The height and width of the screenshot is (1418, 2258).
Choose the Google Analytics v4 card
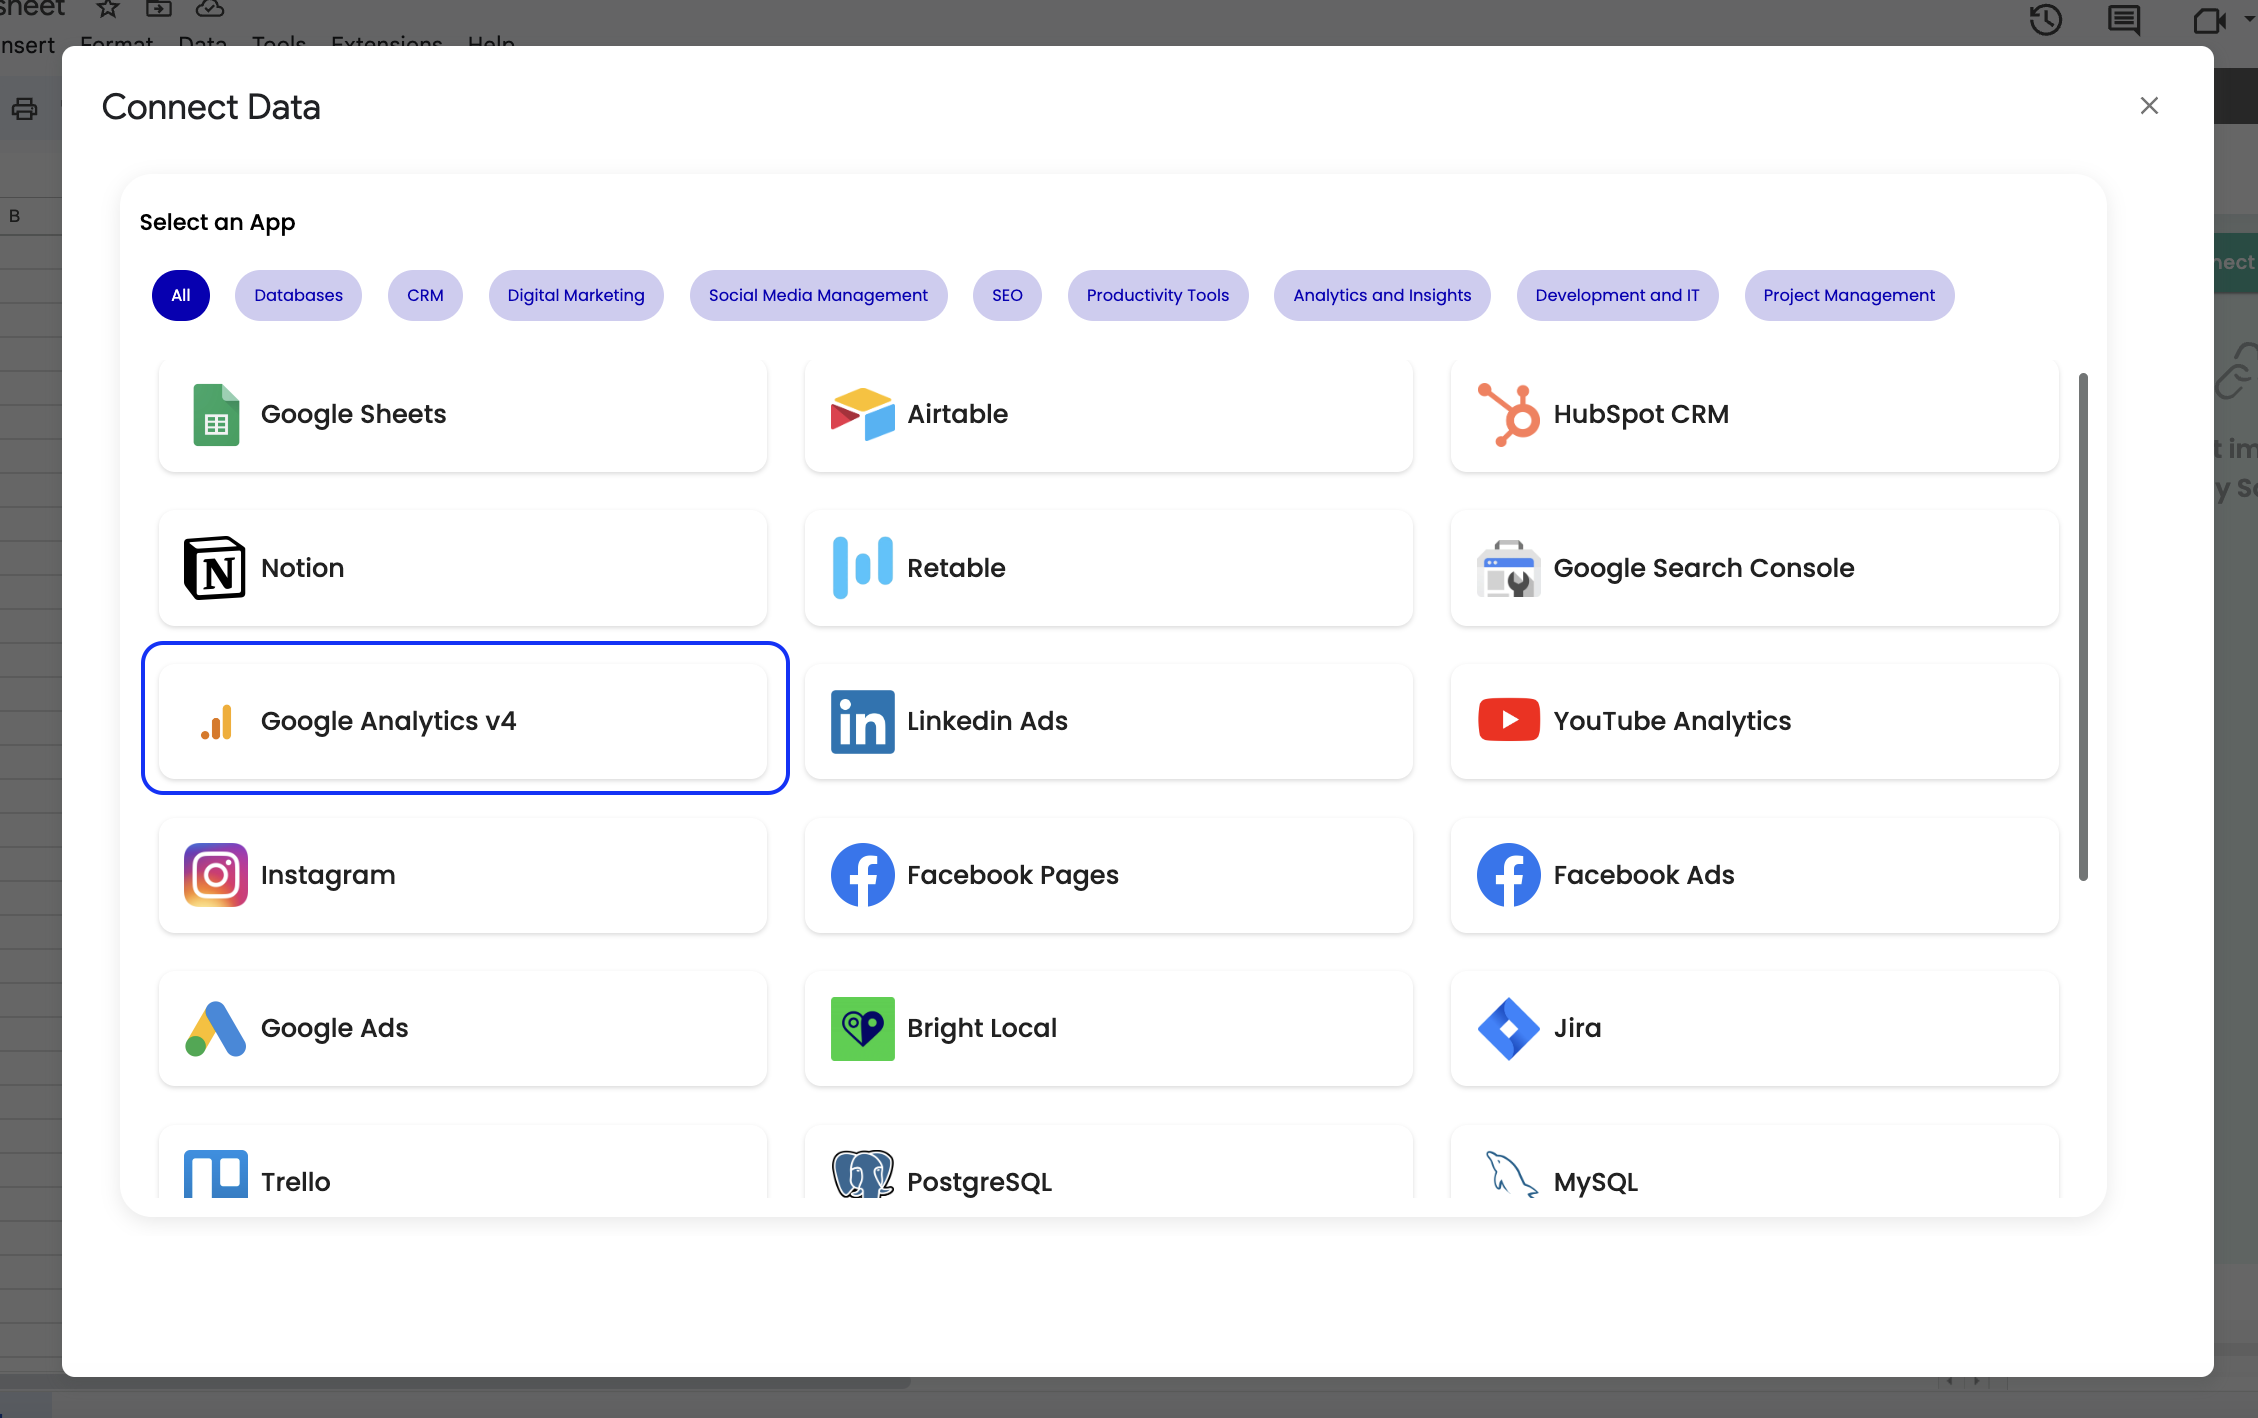coord(463,721)
